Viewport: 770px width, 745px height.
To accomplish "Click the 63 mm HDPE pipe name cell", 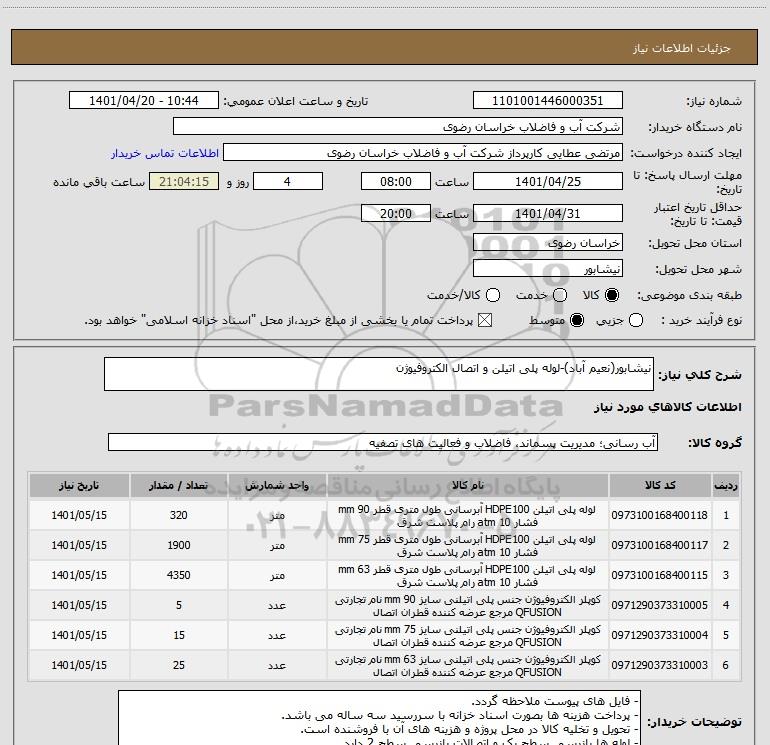I will coord(468,575).
